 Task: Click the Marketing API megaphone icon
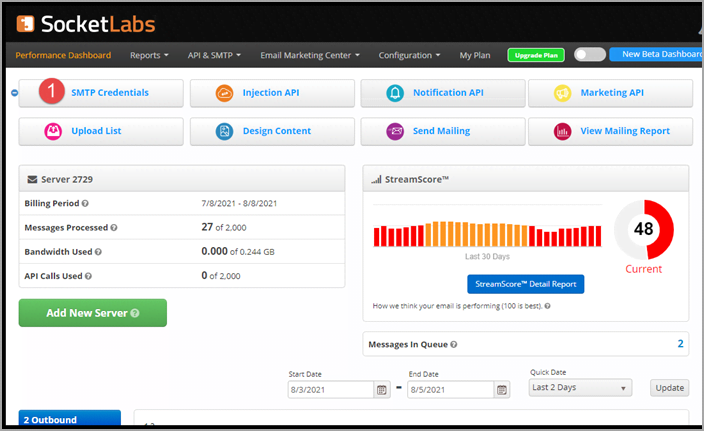tap(563, 93)
